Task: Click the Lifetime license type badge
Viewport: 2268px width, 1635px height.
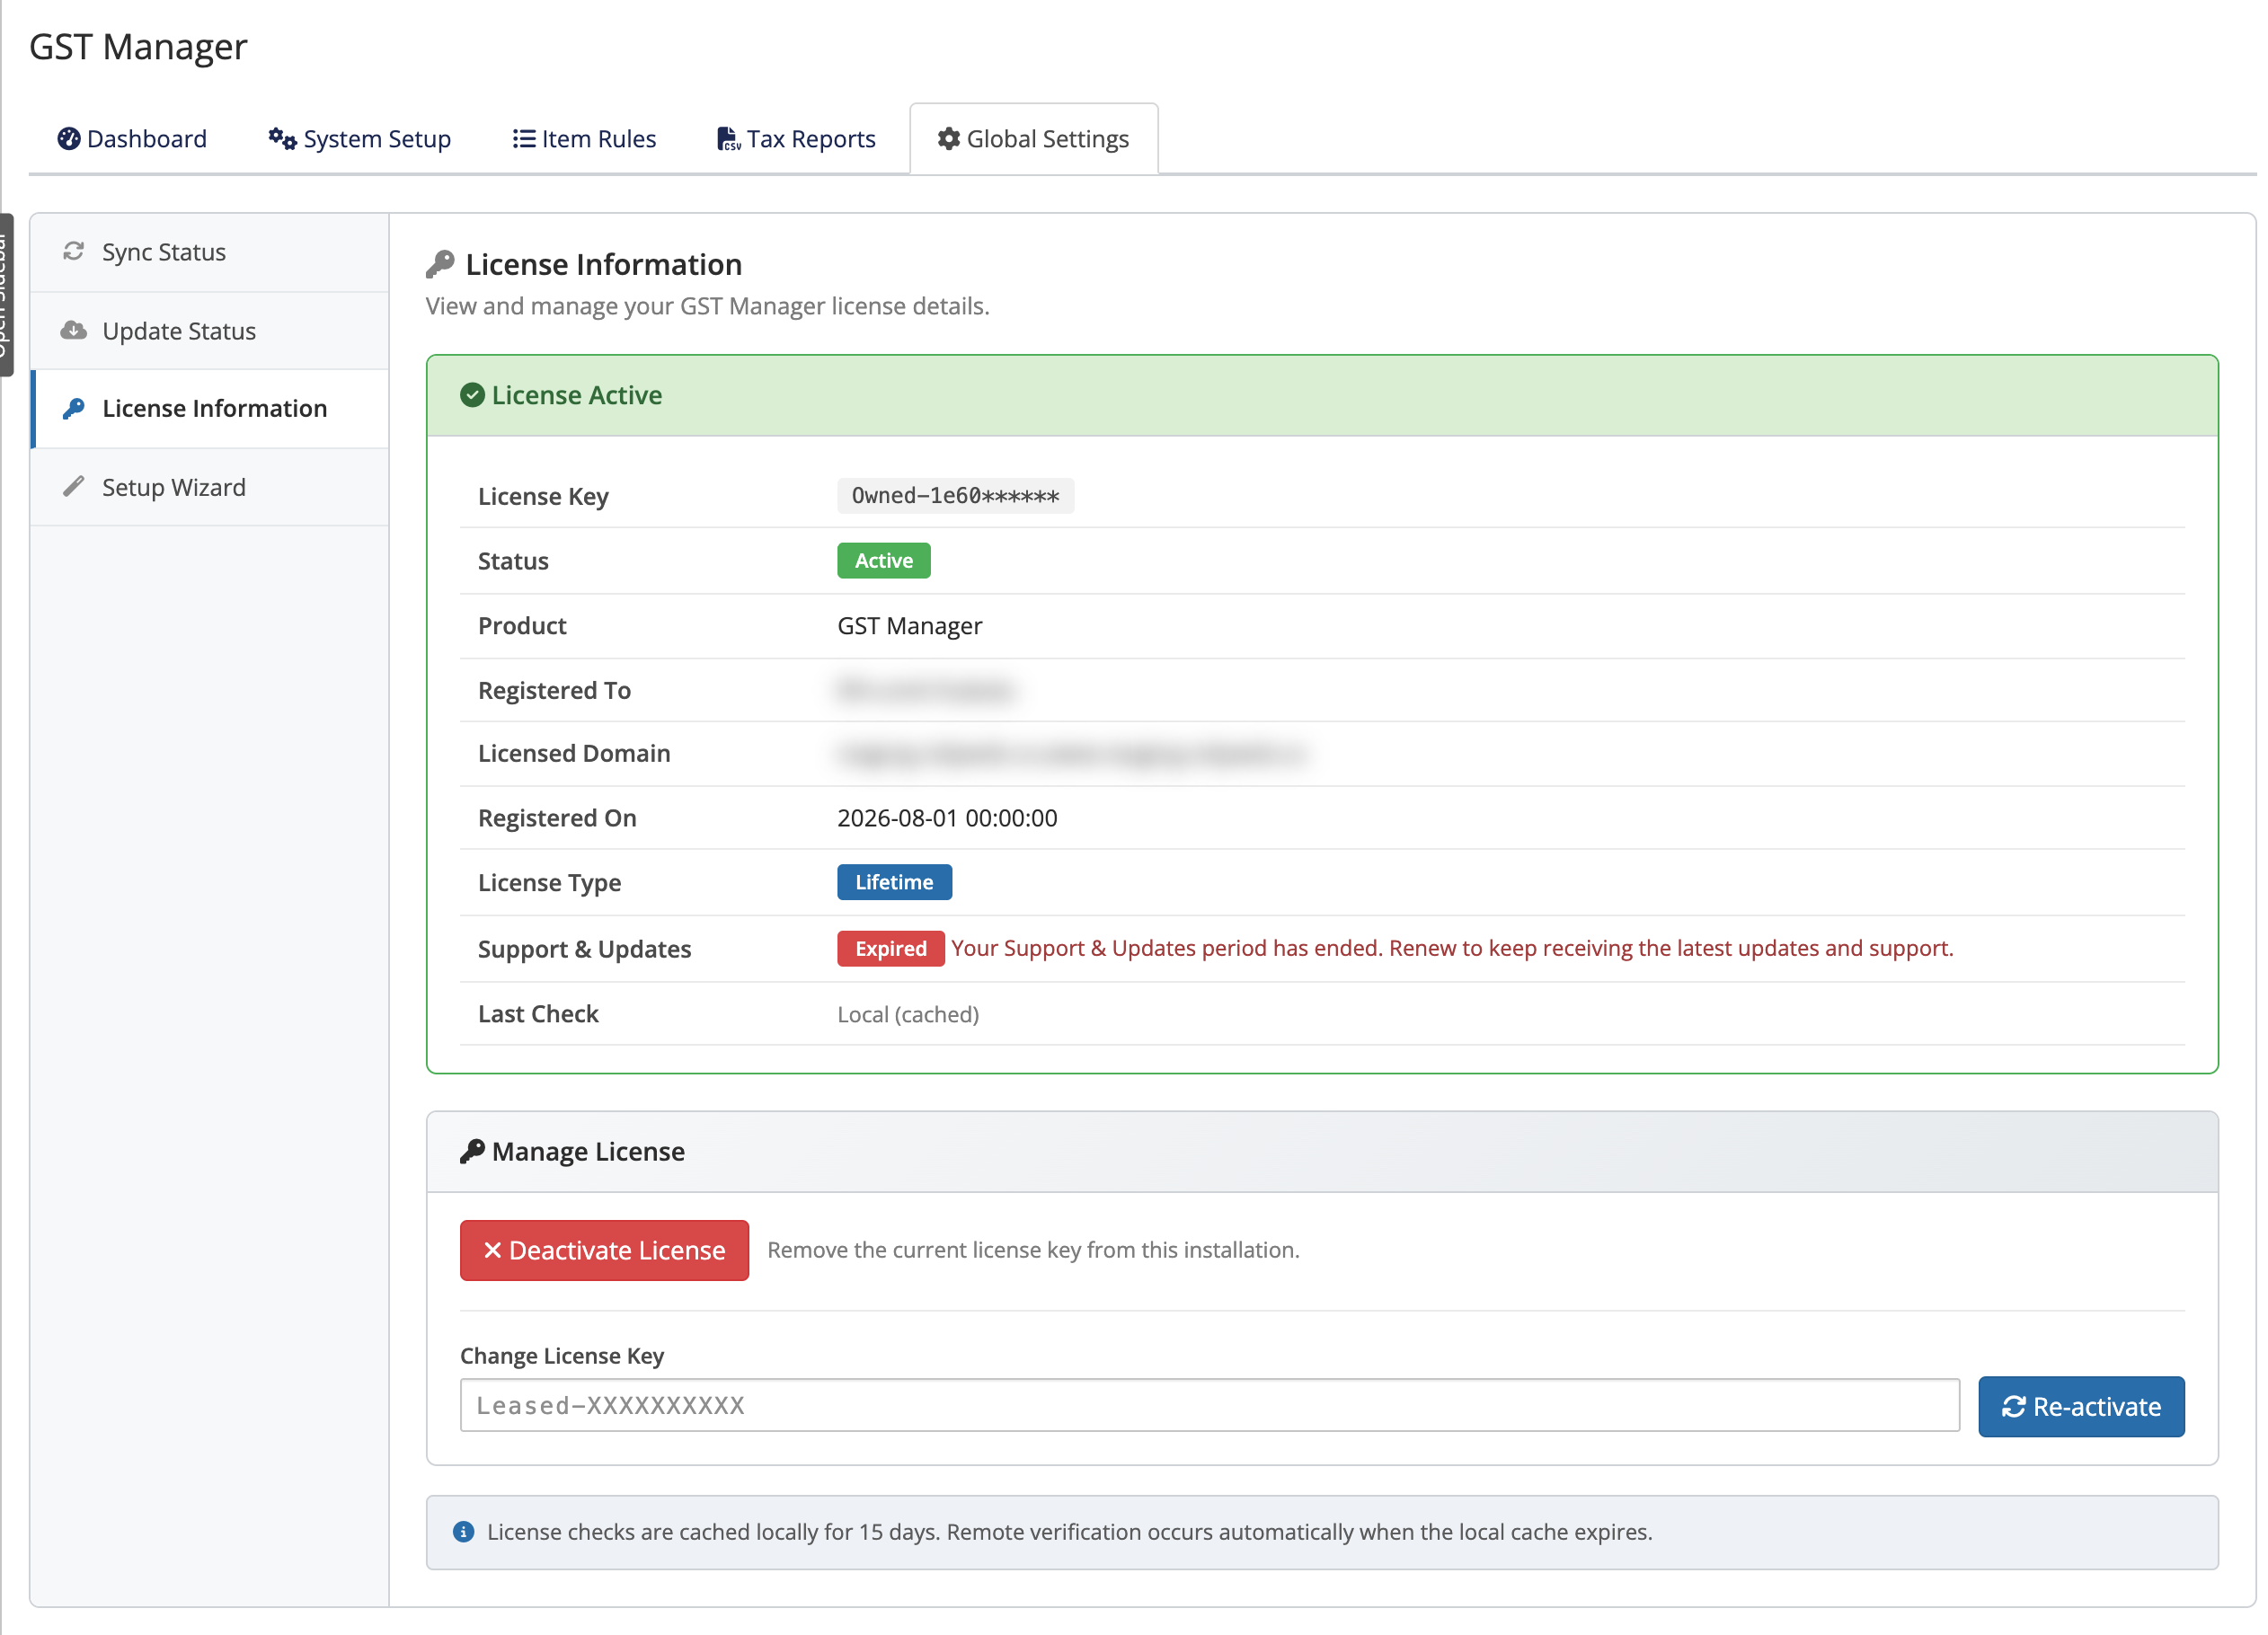Action: (894, 881)
